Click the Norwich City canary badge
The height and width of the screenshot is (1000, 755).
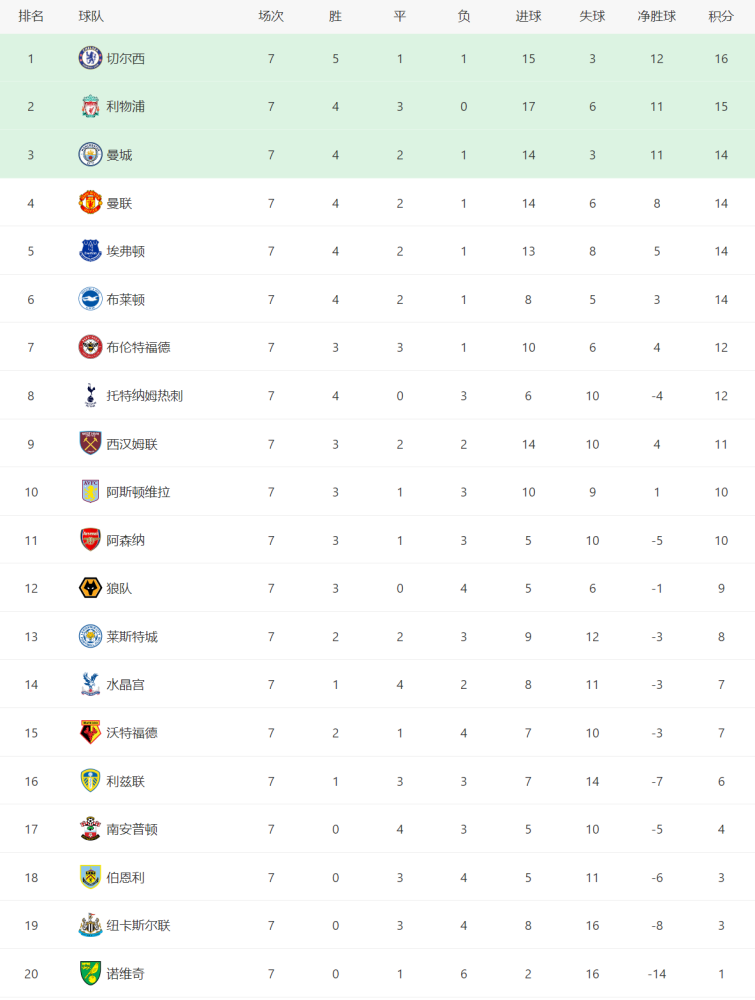point(90,973)
